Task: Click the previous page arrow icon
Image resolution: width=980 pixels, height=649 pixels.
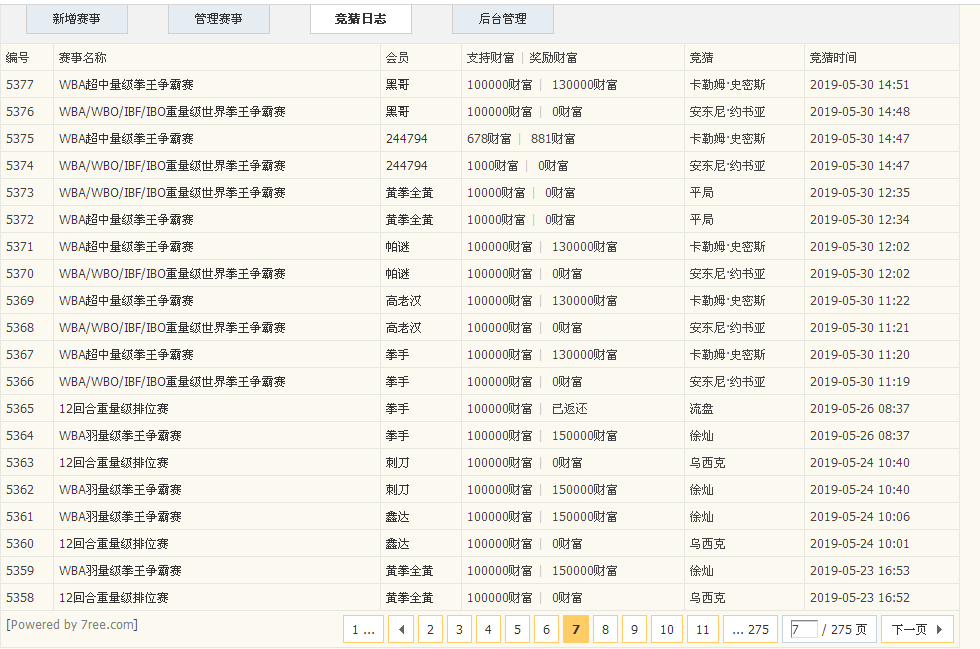Action: [x=401, y=629]
